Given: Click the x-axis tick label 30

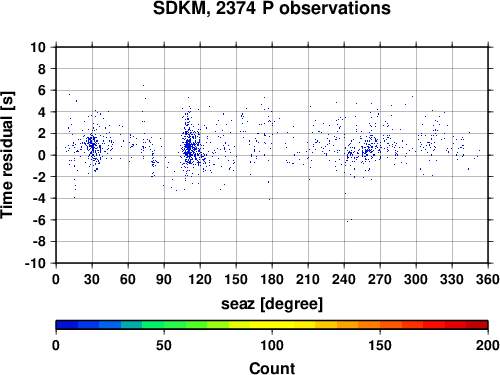Looking at the screenshot, I should pyautogui.click(x=92, y=279).
